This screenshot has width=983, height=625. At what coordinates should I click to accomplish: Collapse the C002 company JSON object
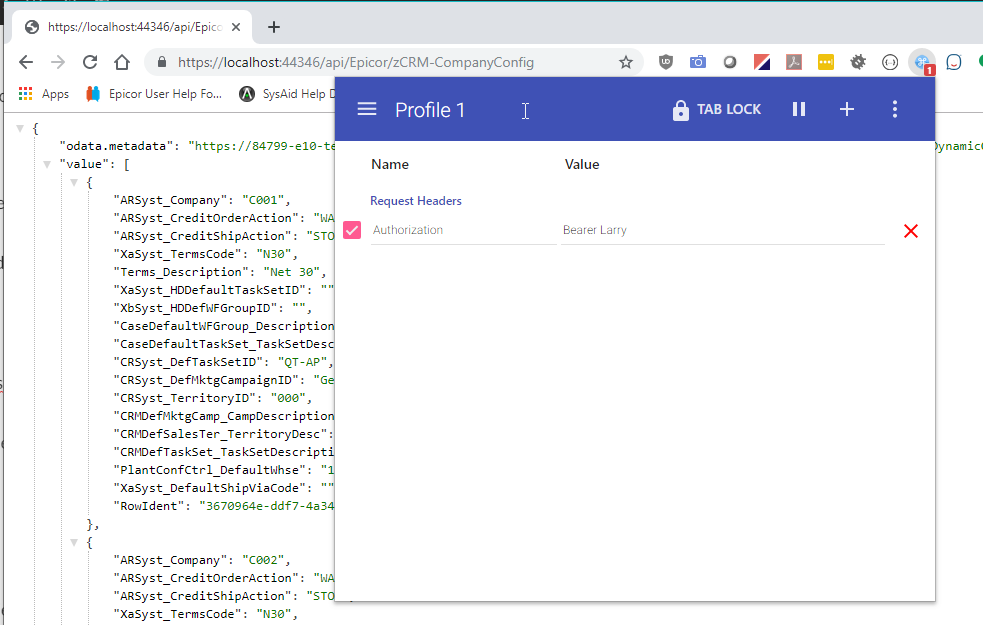click(x=74, y=542)
